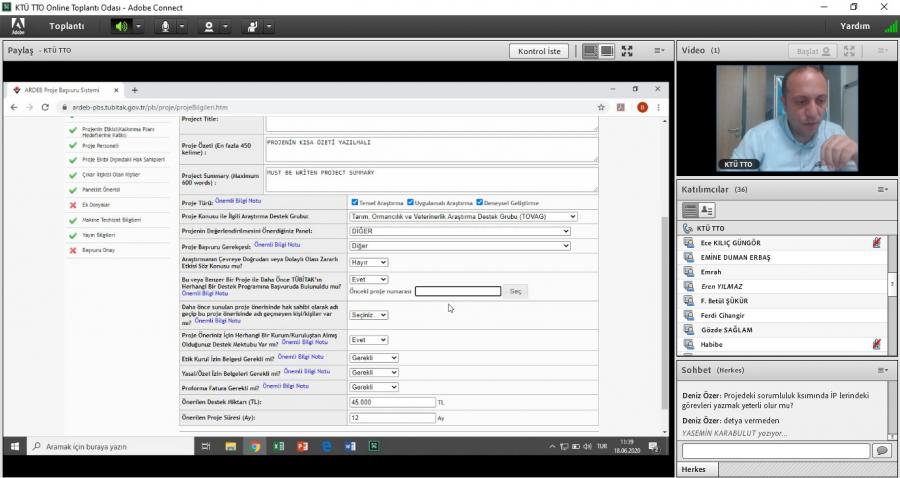Viewport: 900px width, 478px height.
Task: Uncheck the Deneysel Geliştirme checkbox
Action: 480,202
